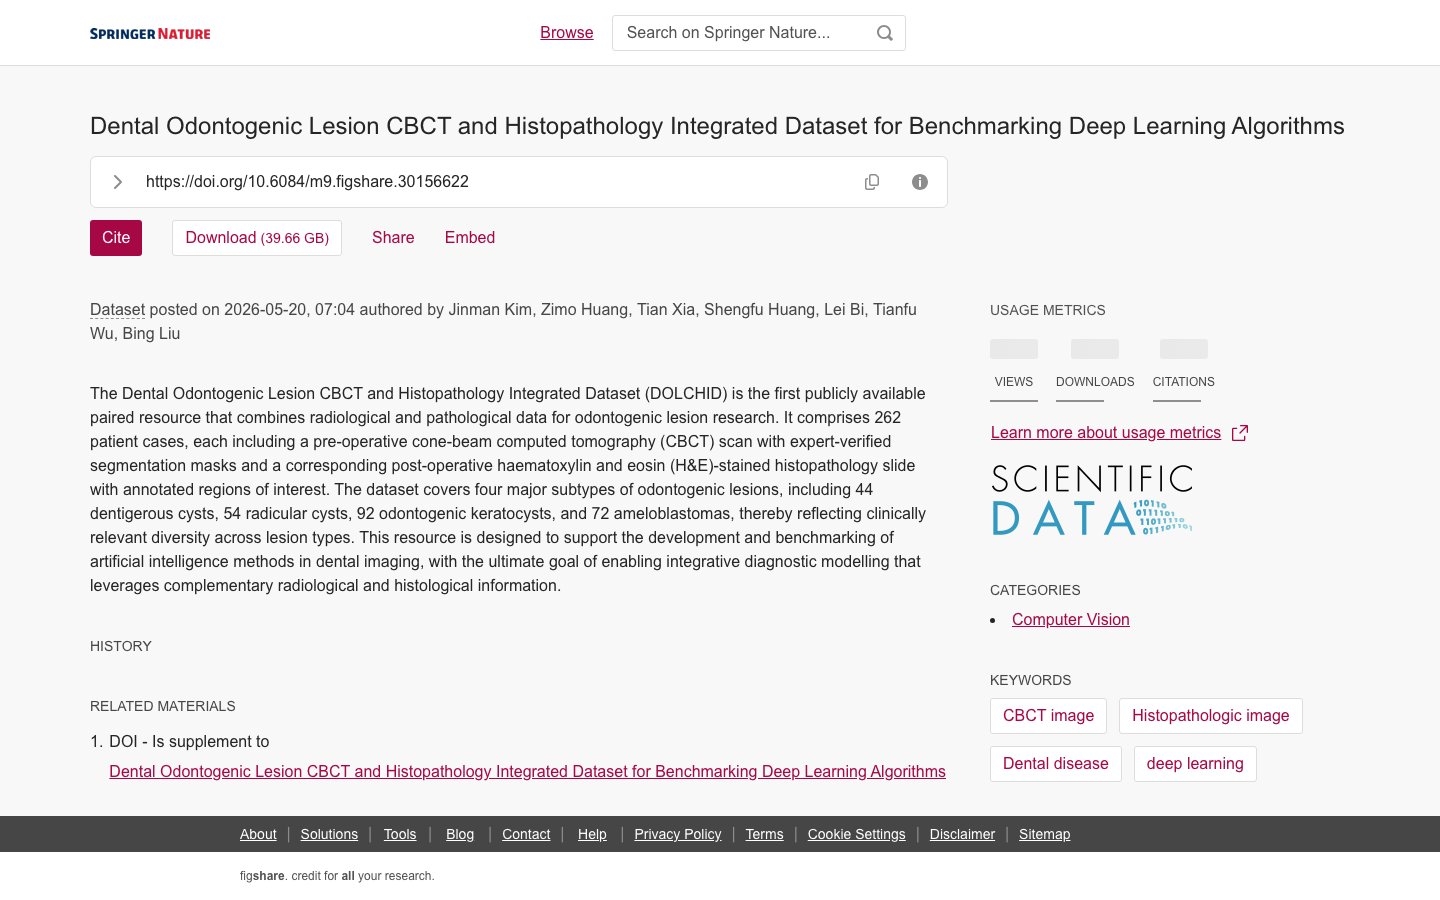Expand the DOI citation chevron
This screenshot has width=1440, height=900.
pos(118,182)
